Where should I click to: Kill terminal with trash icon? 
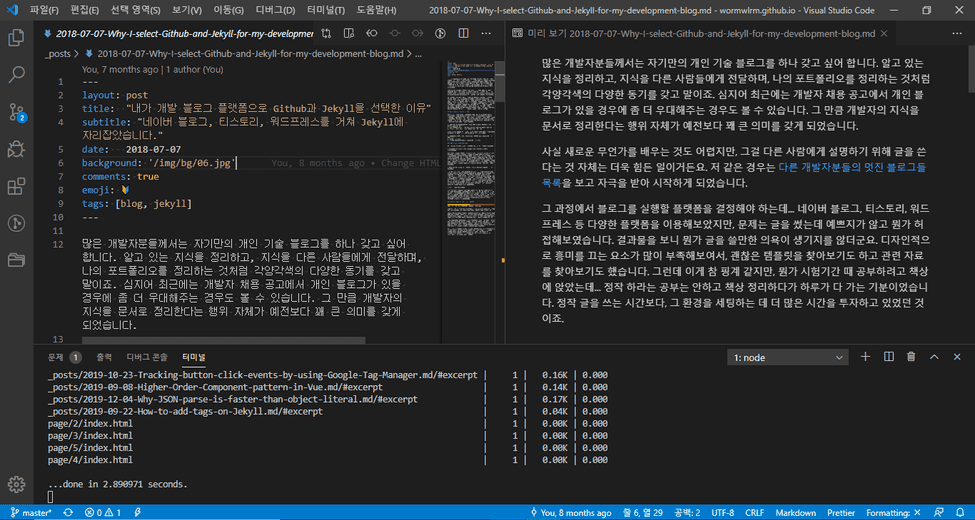(x=911, y=357)
